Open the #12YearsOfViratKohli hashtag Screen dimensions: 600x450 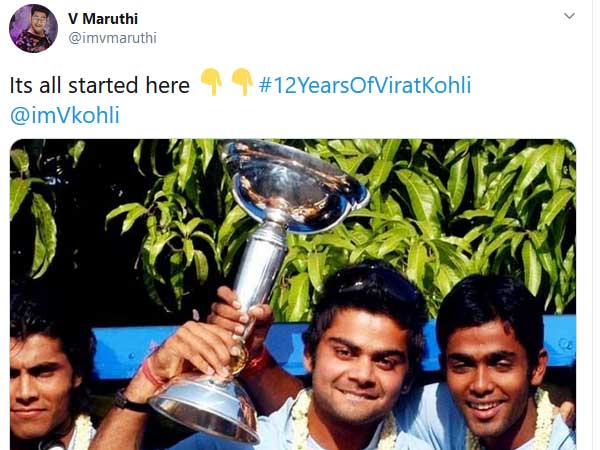[365, 85]
